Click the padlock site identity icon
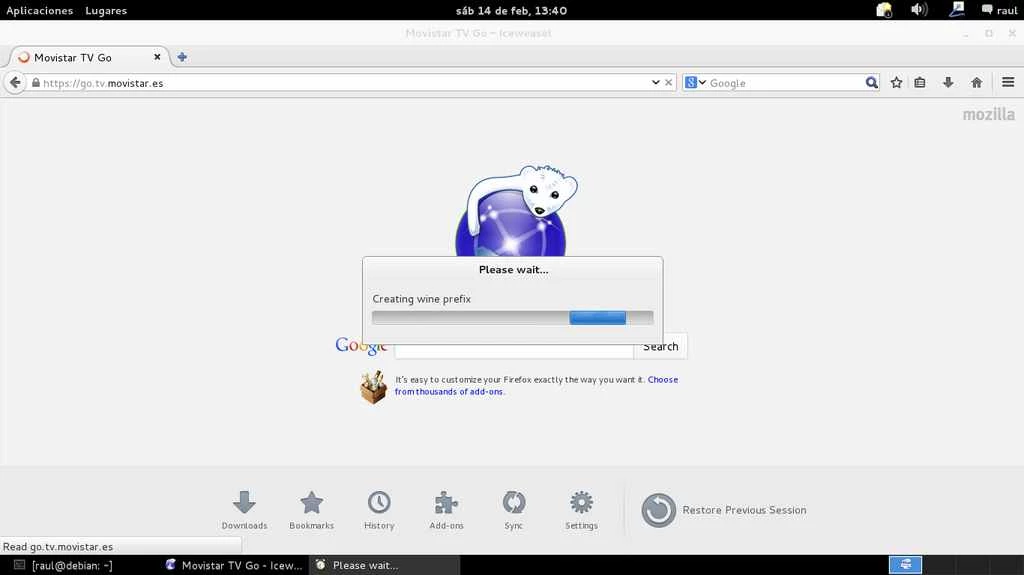The image size is (1024, 575). [36, 83]
